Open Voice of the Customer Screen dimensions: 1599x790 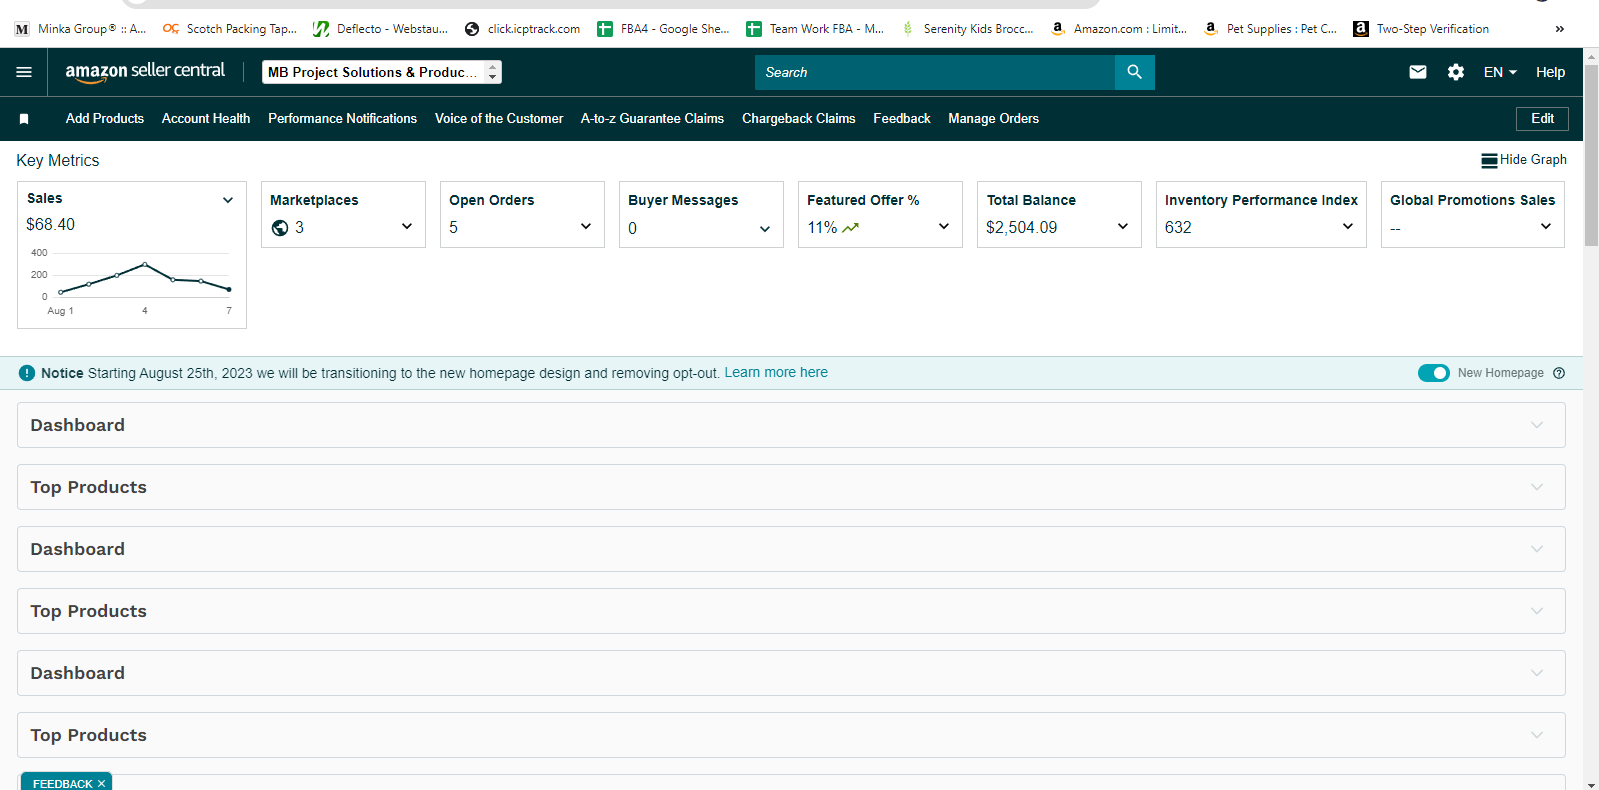[499, 118]
